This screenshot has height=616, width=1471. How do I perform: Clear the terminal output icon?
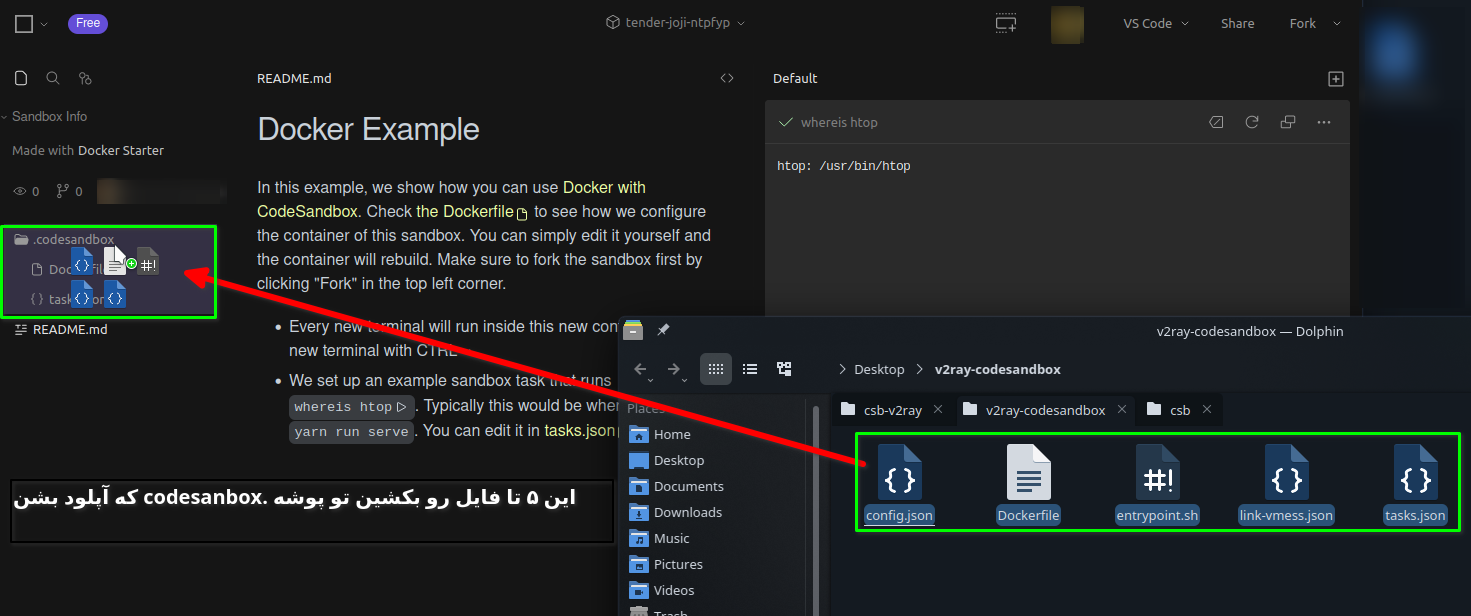[1216, 122]
